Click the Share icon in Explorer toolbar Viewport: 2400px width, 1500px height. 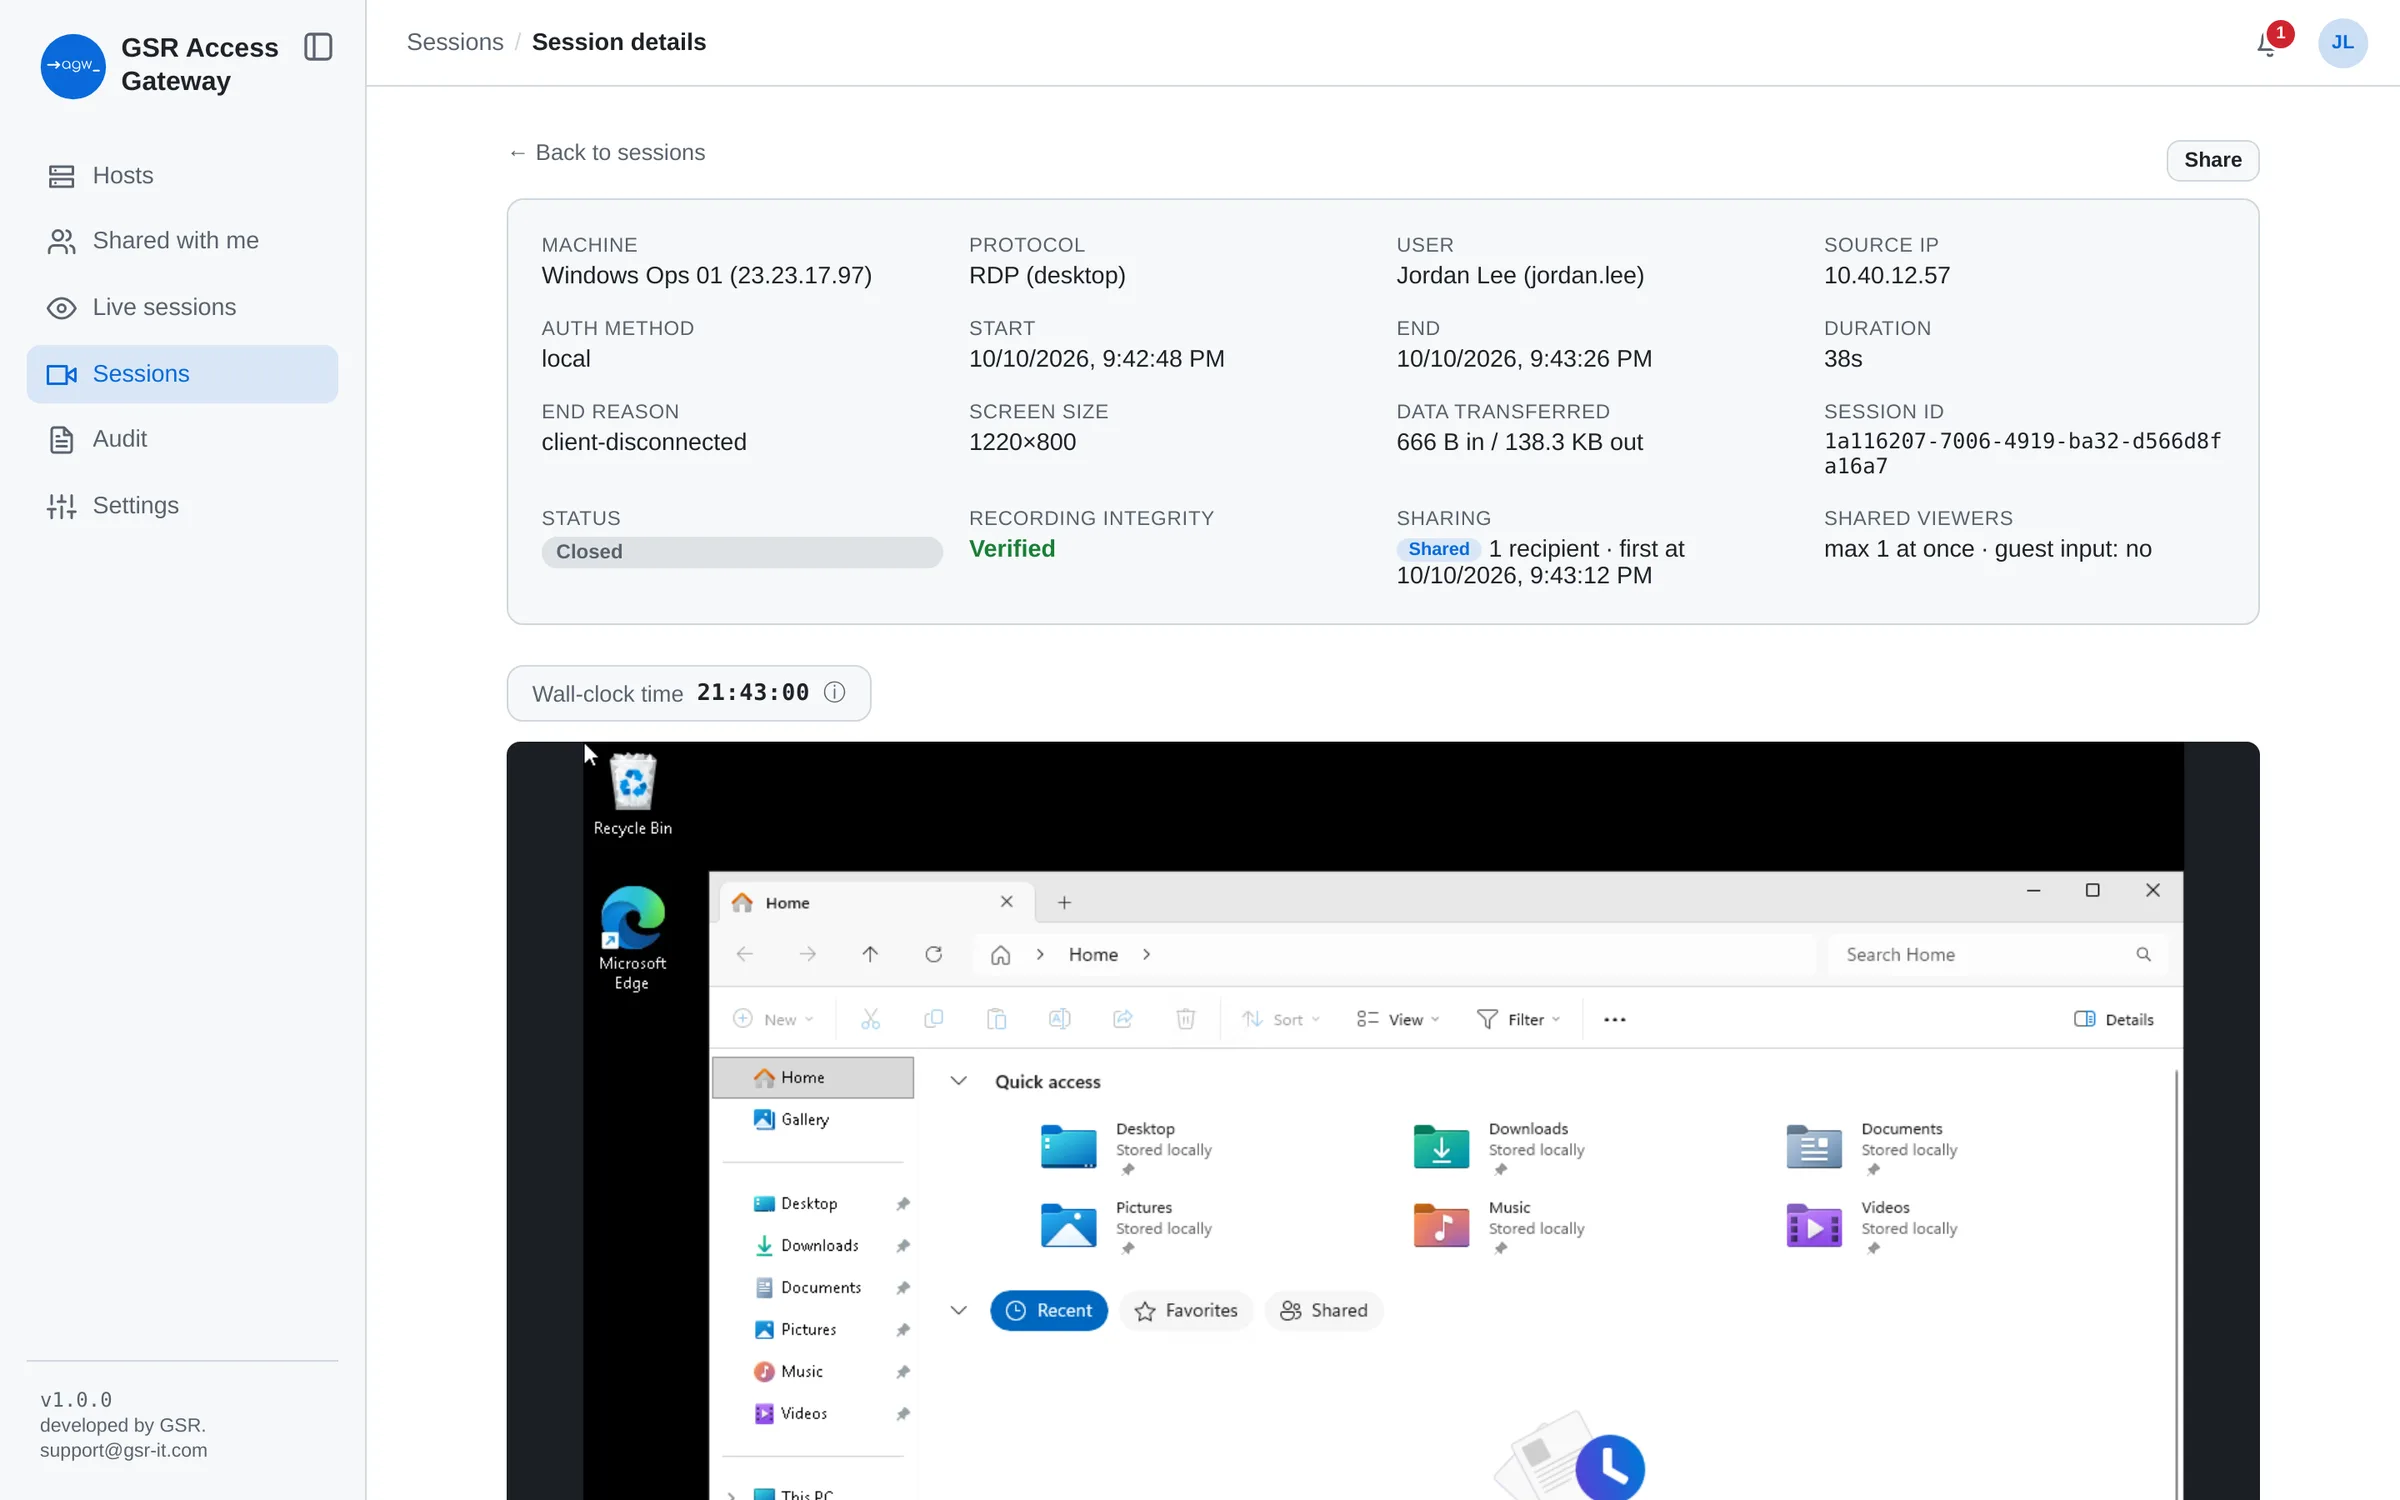pos(1122,1019)
